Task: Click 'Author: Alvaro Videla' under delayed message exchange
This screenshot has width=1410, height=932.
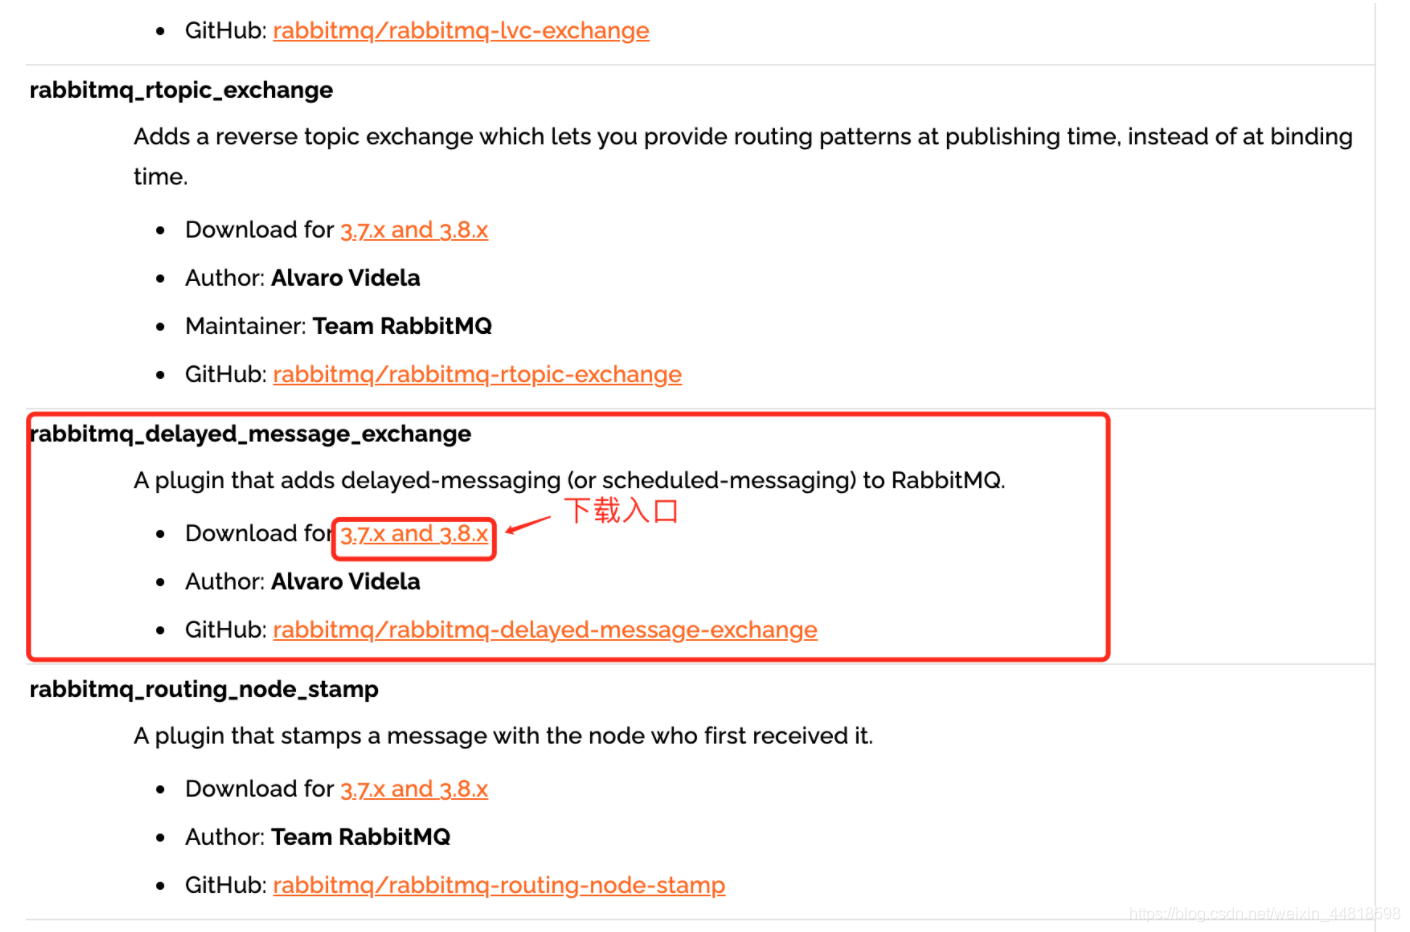Action: [x=302, y=582]
